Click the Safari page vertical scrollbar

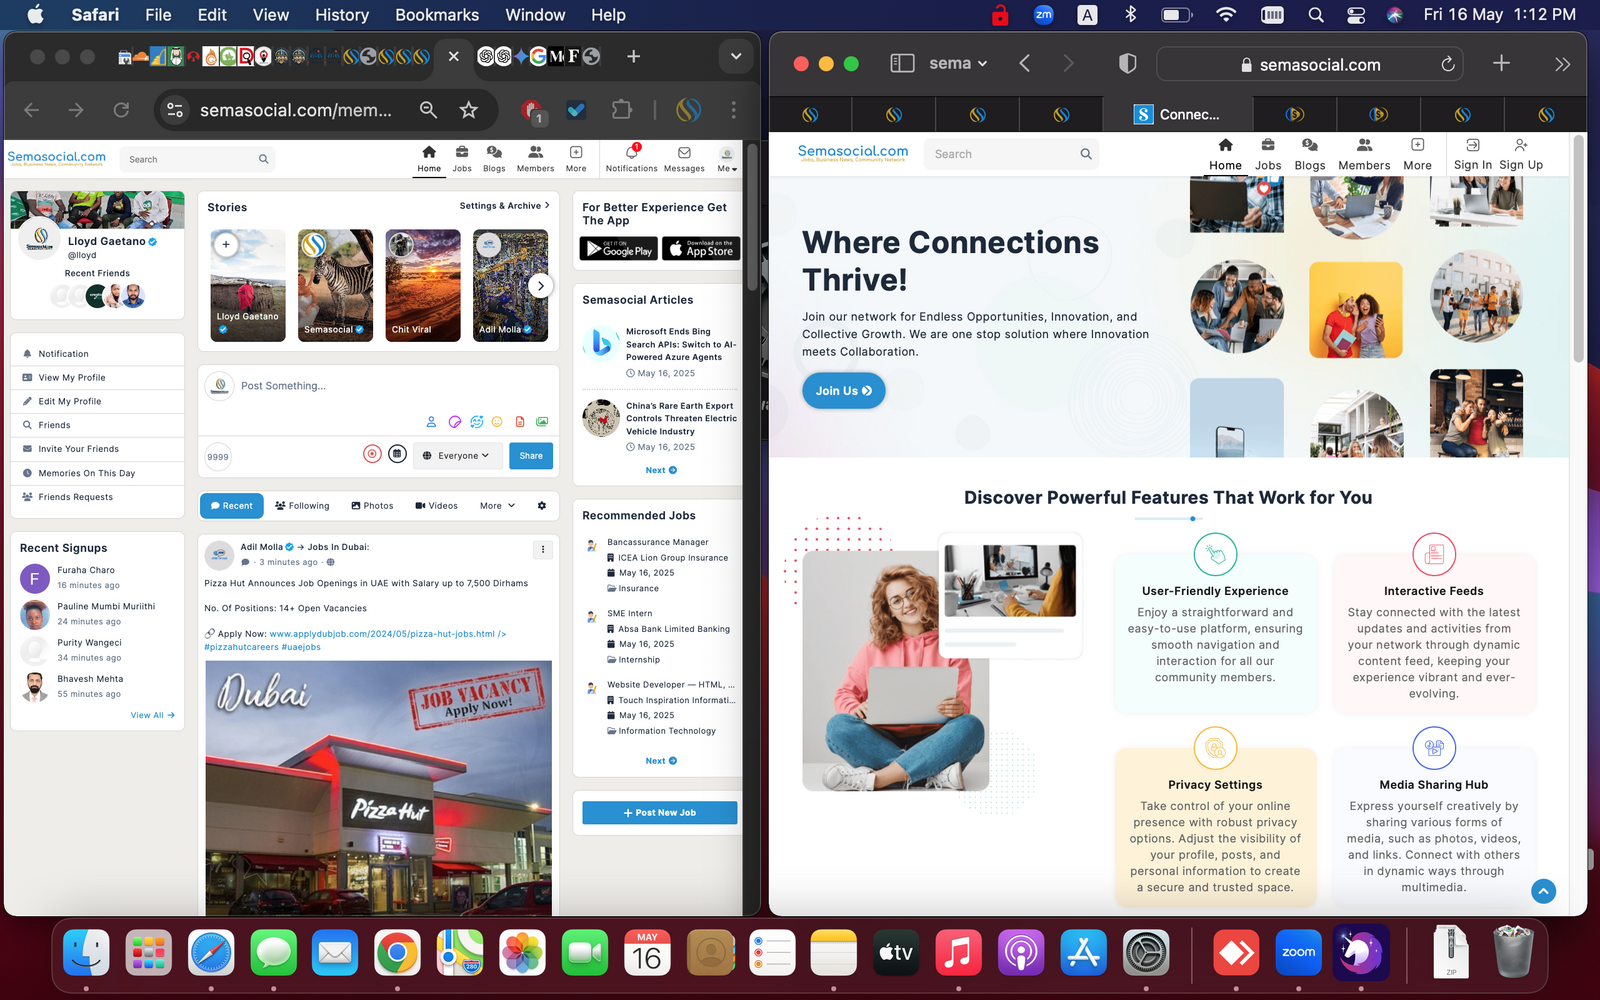pos(1579,250)
